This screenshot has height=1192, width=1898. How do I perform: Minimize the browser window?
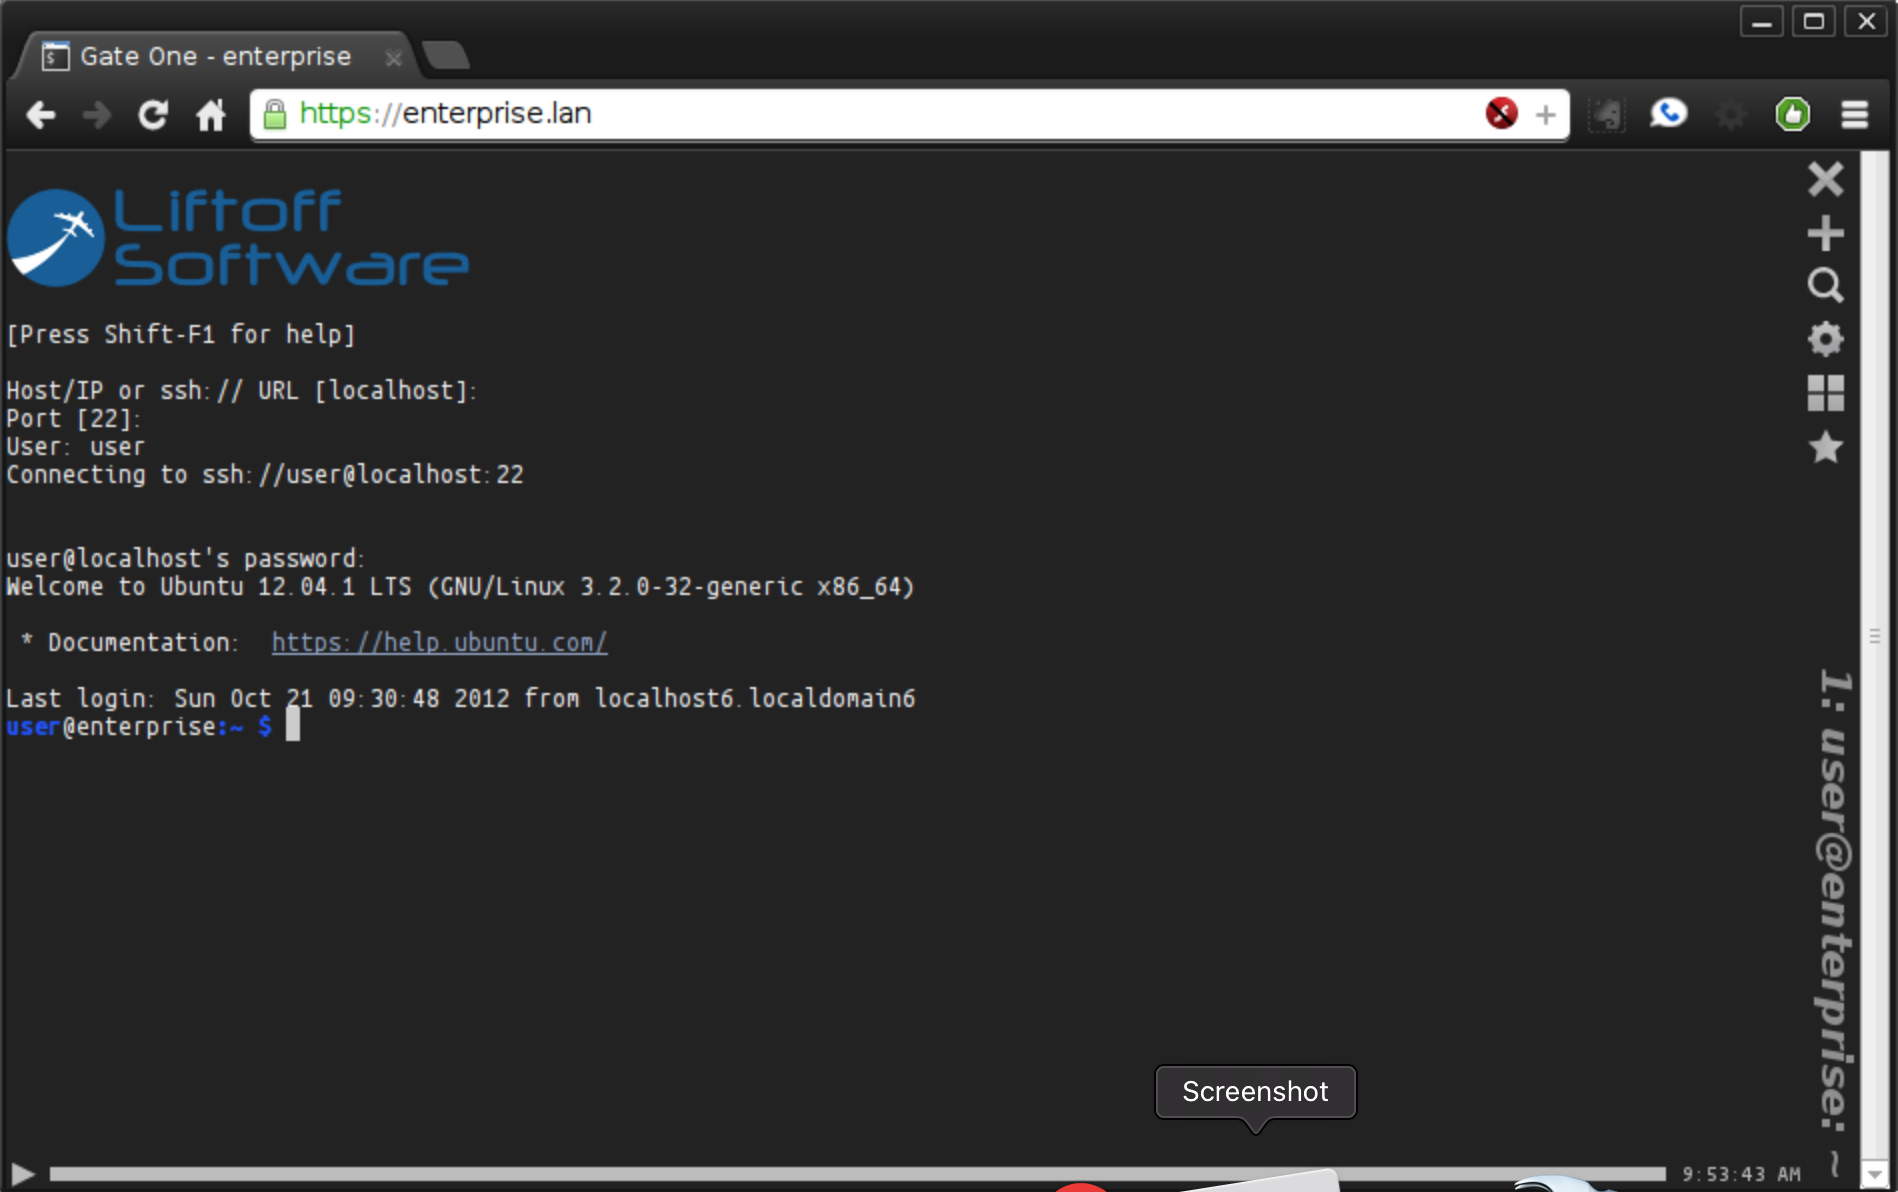1761,20
